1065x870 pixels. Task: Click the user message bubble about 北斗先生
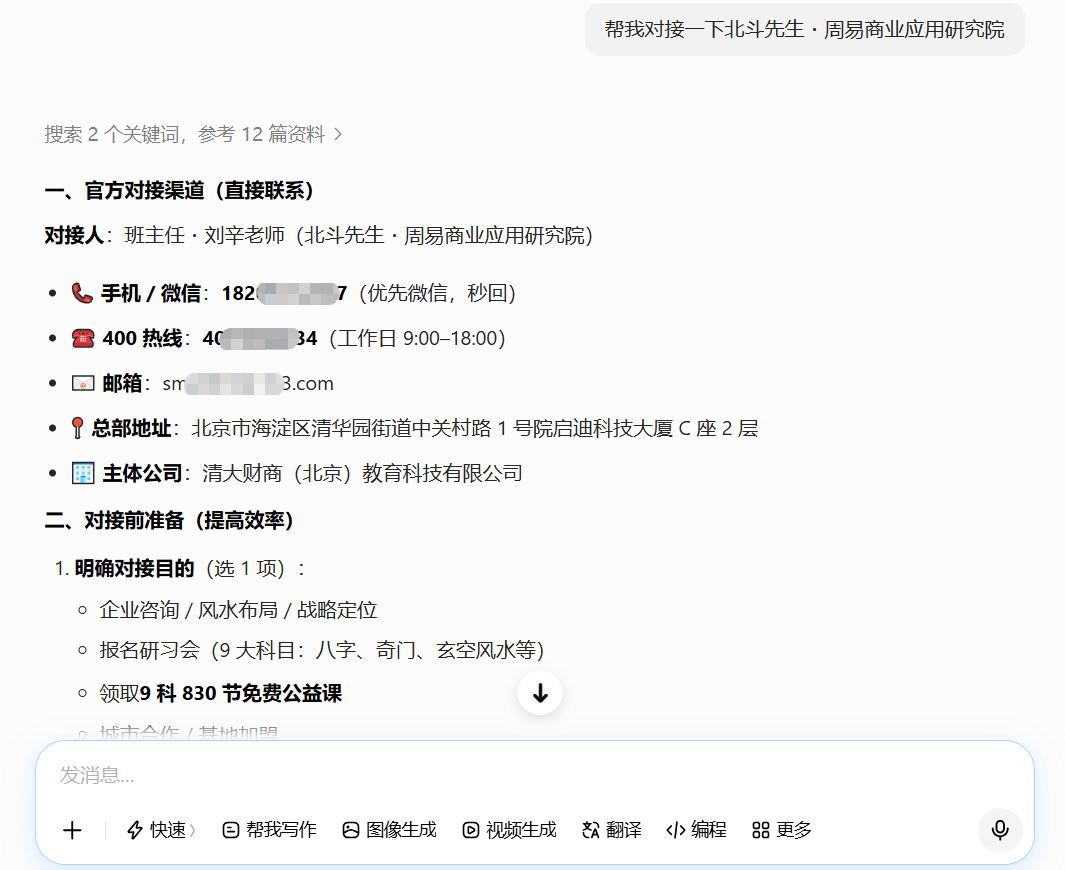pyautogui.click(x=804, y=30)
